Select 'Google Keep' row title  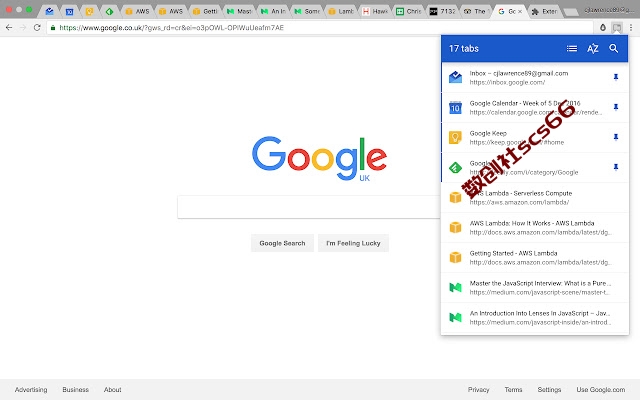(x=488, y=133)
